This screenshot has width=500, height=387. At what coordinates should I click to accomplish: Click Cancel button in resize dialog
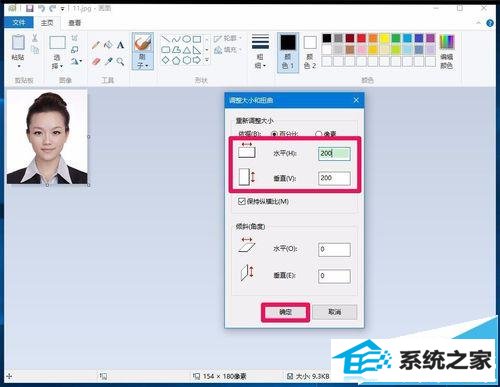tap(335, 312)
